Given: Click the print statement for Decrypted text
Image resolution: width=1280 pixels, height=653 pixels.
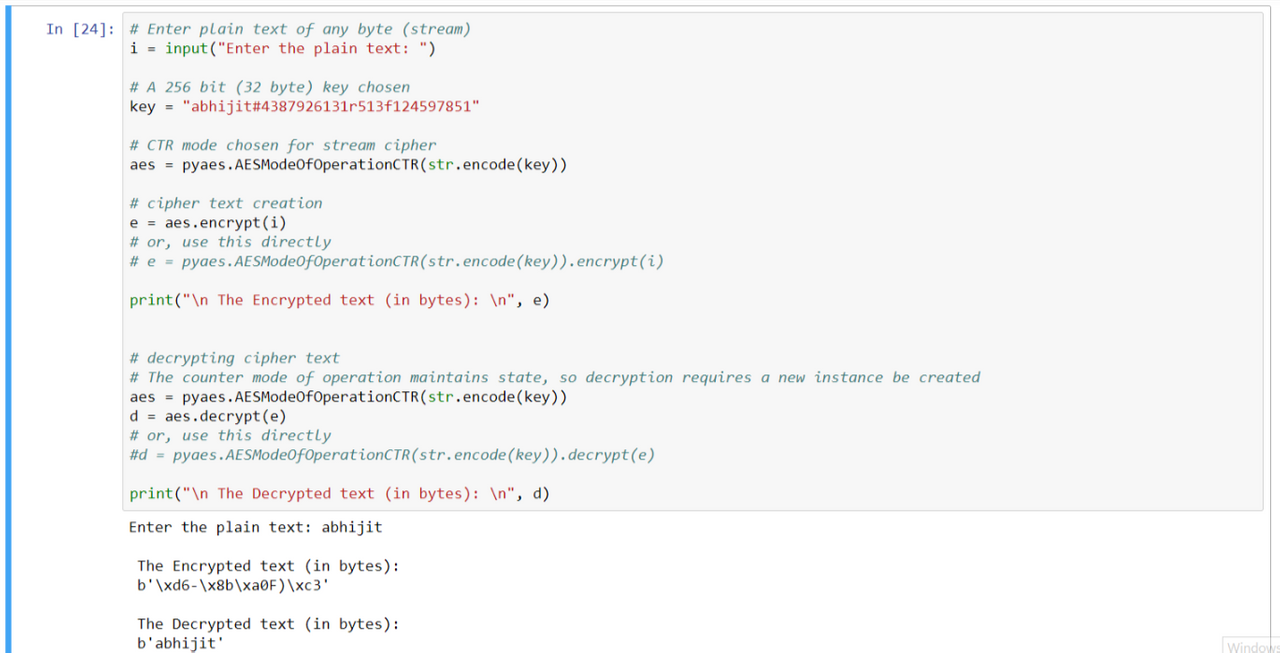Looking at the screenshot, I should 339,494.
